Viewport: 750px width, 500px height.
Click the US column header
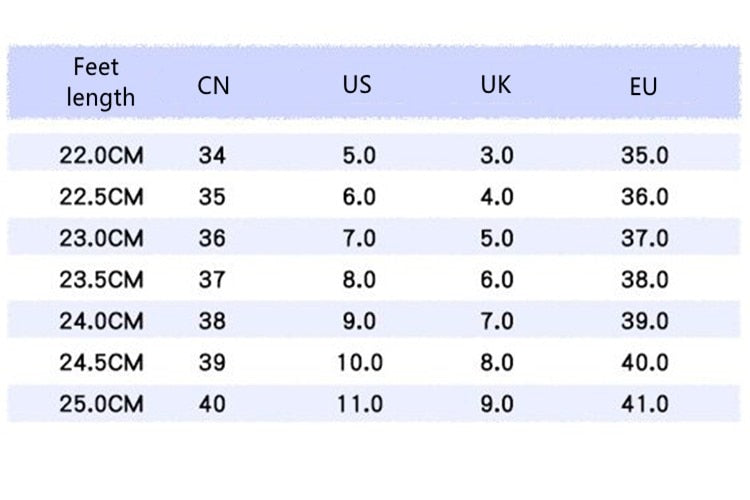[357, 85]
